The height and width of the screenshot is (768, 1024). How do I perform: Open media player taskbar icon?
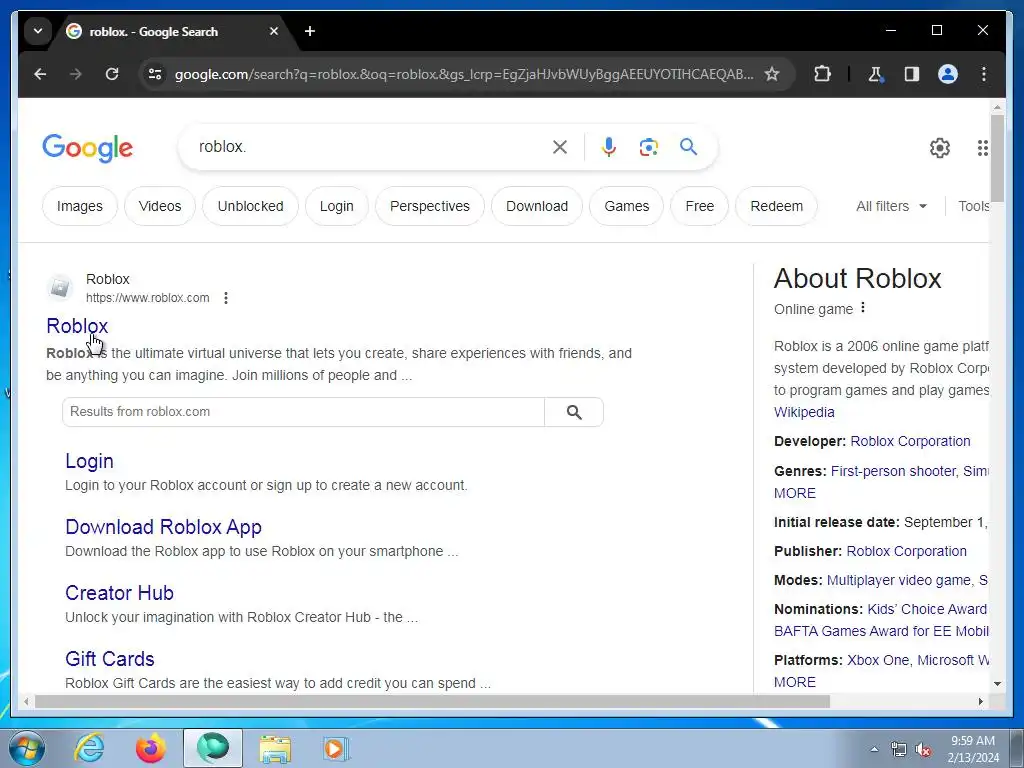(x=336, y=748)
